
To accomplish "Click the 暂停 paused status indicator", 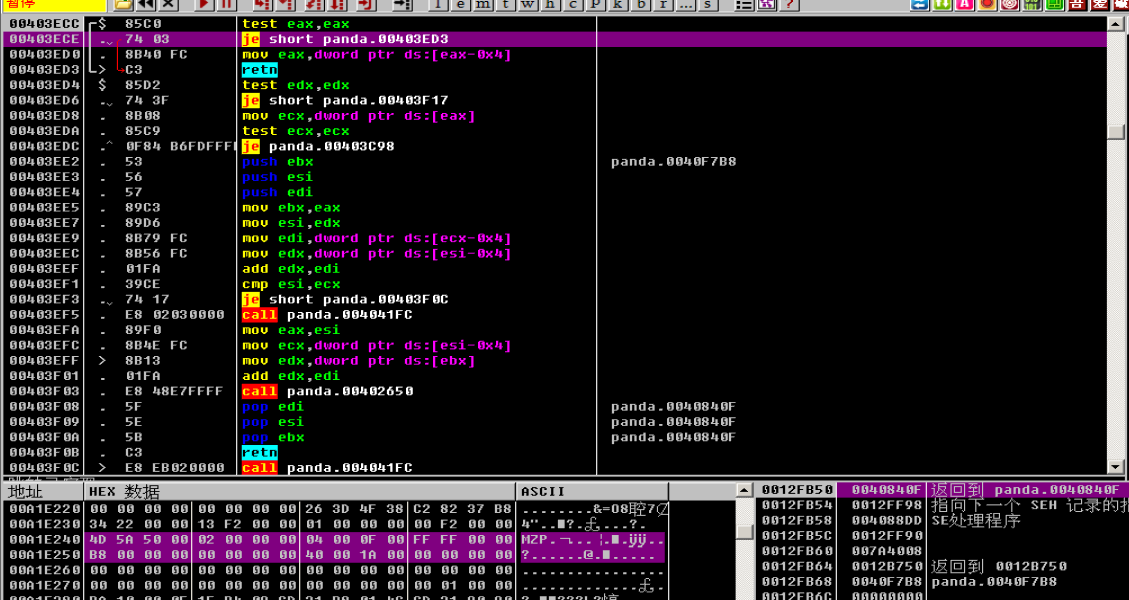I will 54,4.
